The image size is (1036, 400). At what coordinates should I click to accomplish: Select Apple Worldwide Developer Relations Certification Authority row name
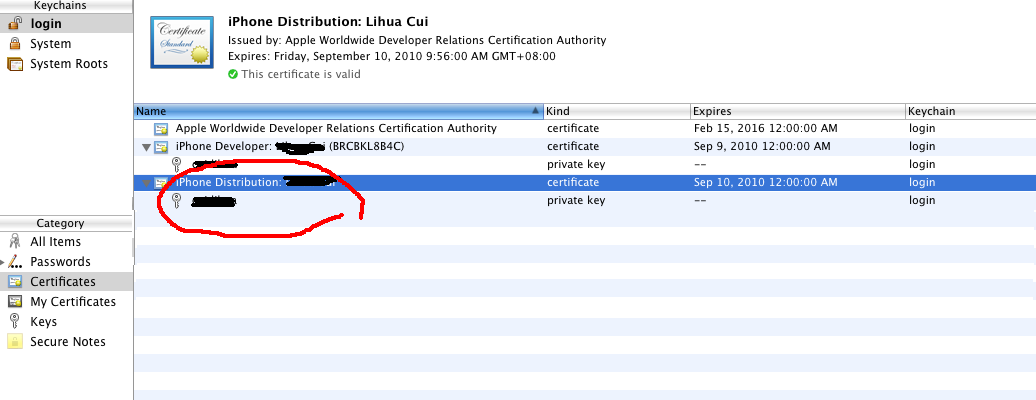[x=336, y=128]
